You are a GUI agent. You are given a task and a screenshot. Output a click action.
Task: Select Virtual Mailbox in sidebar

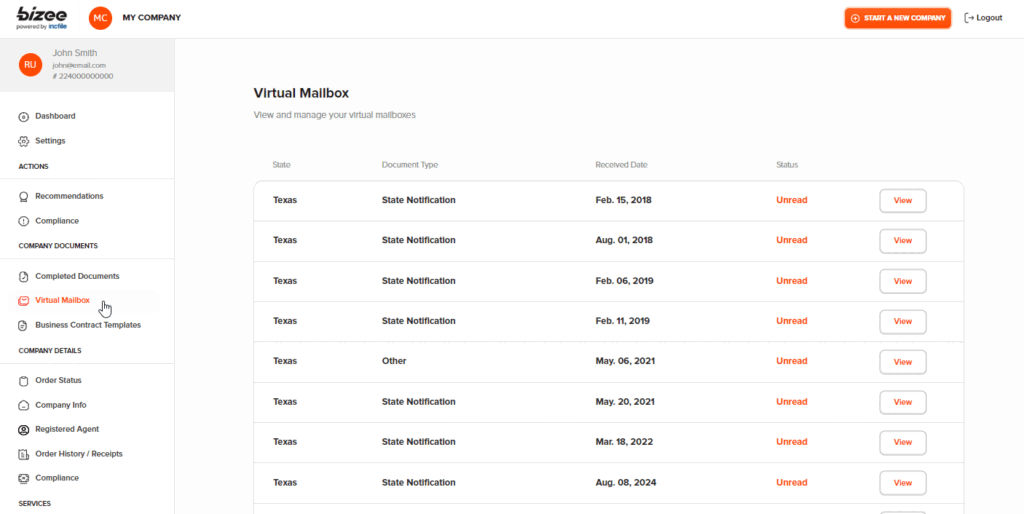62,300
